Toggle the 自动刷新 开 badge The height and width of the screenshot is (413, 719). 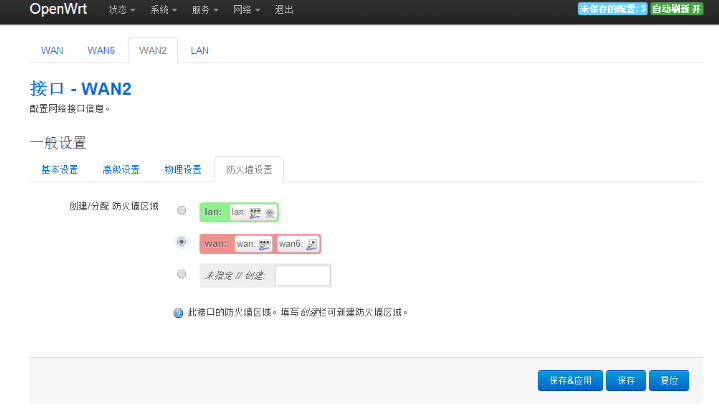point(676,9)
